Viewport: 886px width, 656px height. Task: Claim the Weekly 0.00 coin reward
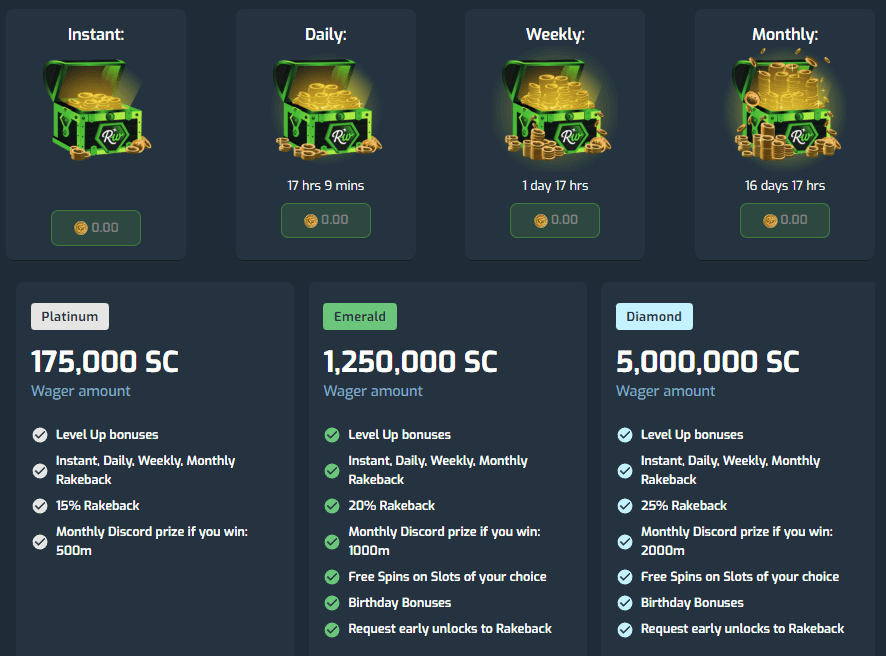pyautogui.click(x=555, y=220)
